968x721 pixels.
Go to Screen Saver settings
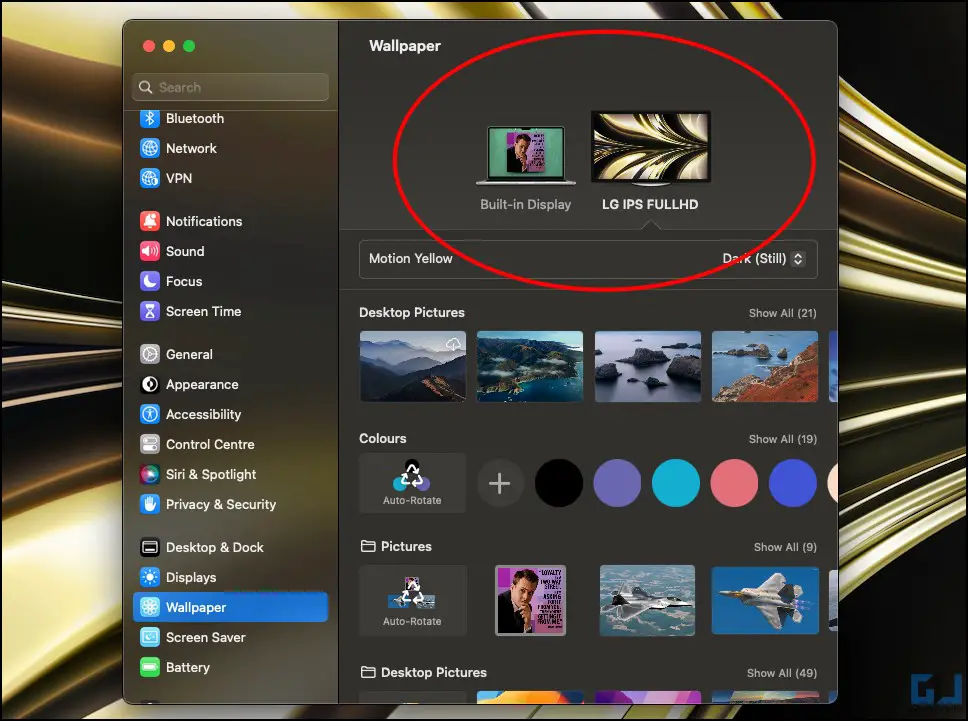point(230,637)
